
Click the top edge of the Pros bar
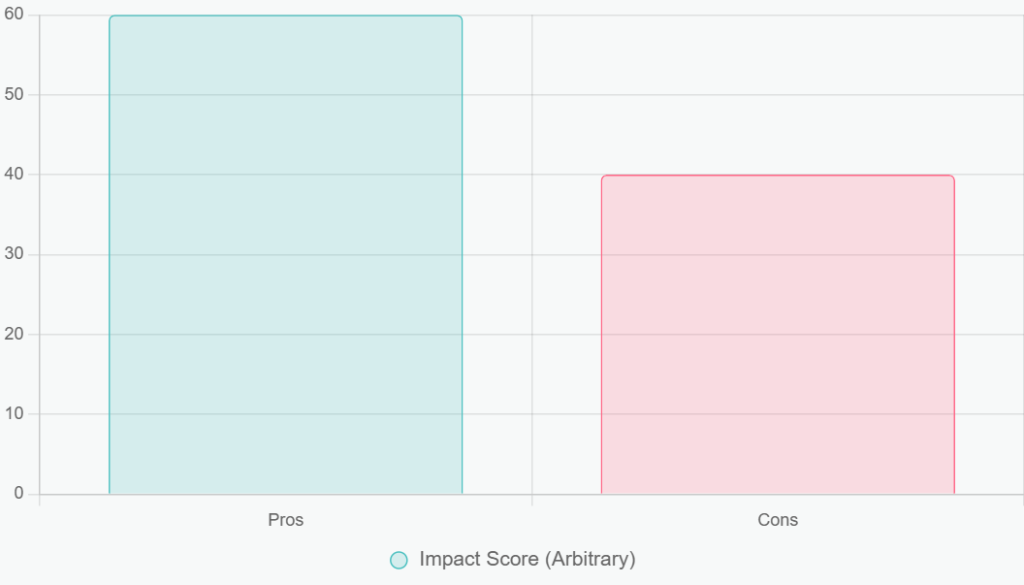point(285,16)
